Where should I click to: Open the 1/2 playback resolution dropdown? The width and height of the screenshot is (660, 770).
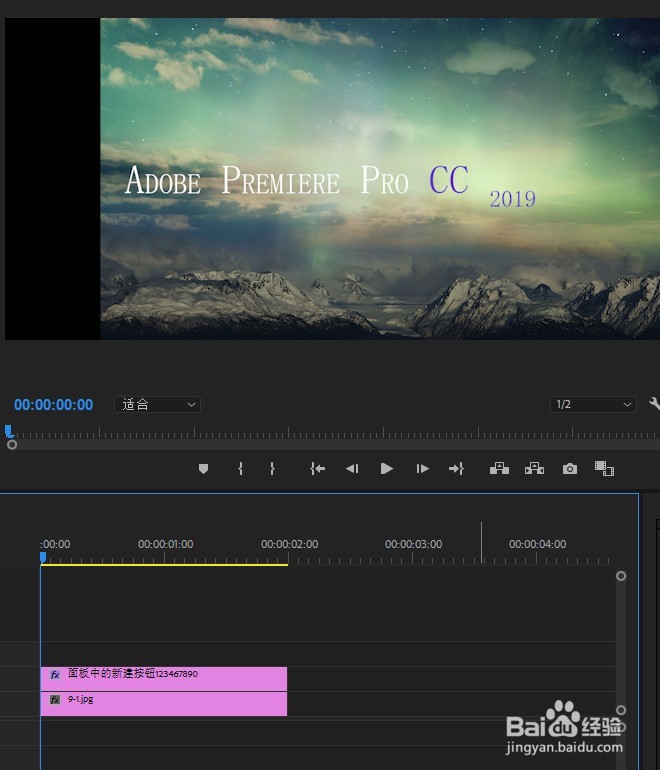pos(593,405)
